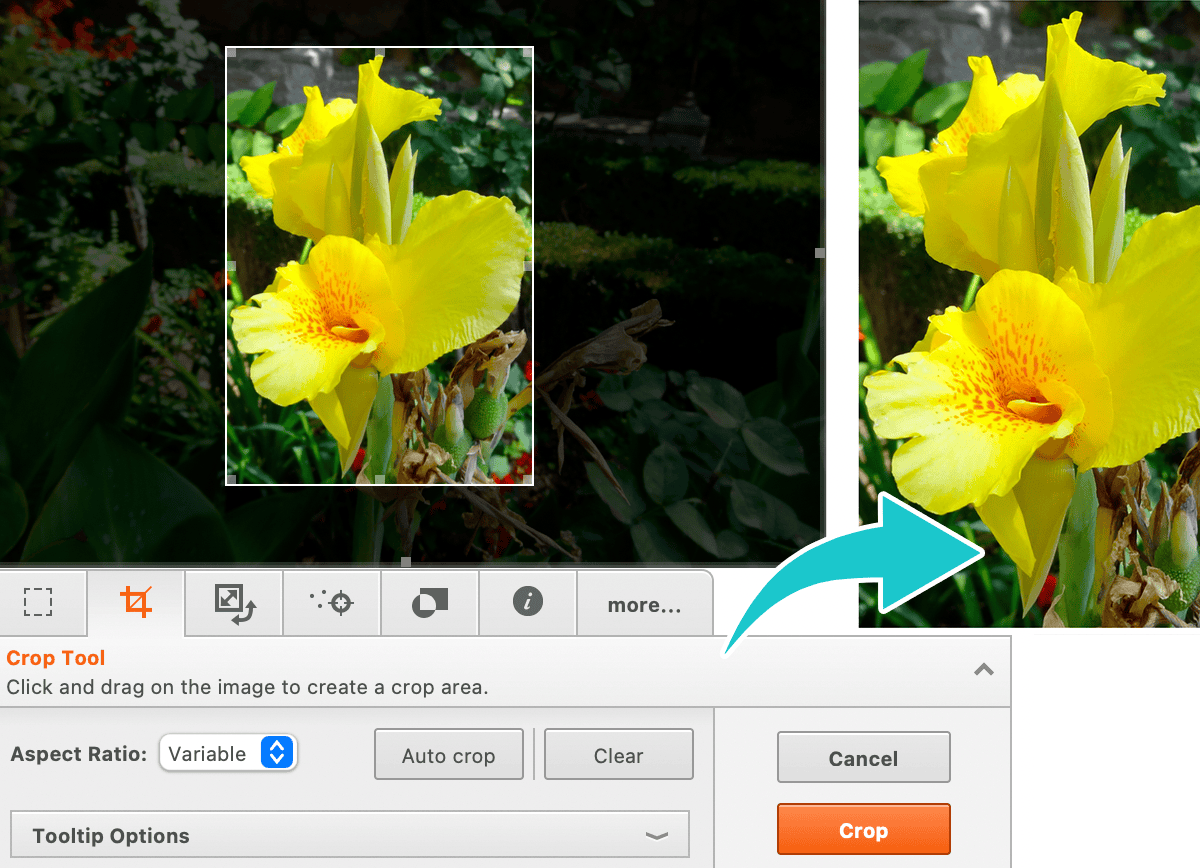The image size is (1200, 868).
Task: Open the overlapping shapes overlay tool tab
Action: click(x=429, y=603)
